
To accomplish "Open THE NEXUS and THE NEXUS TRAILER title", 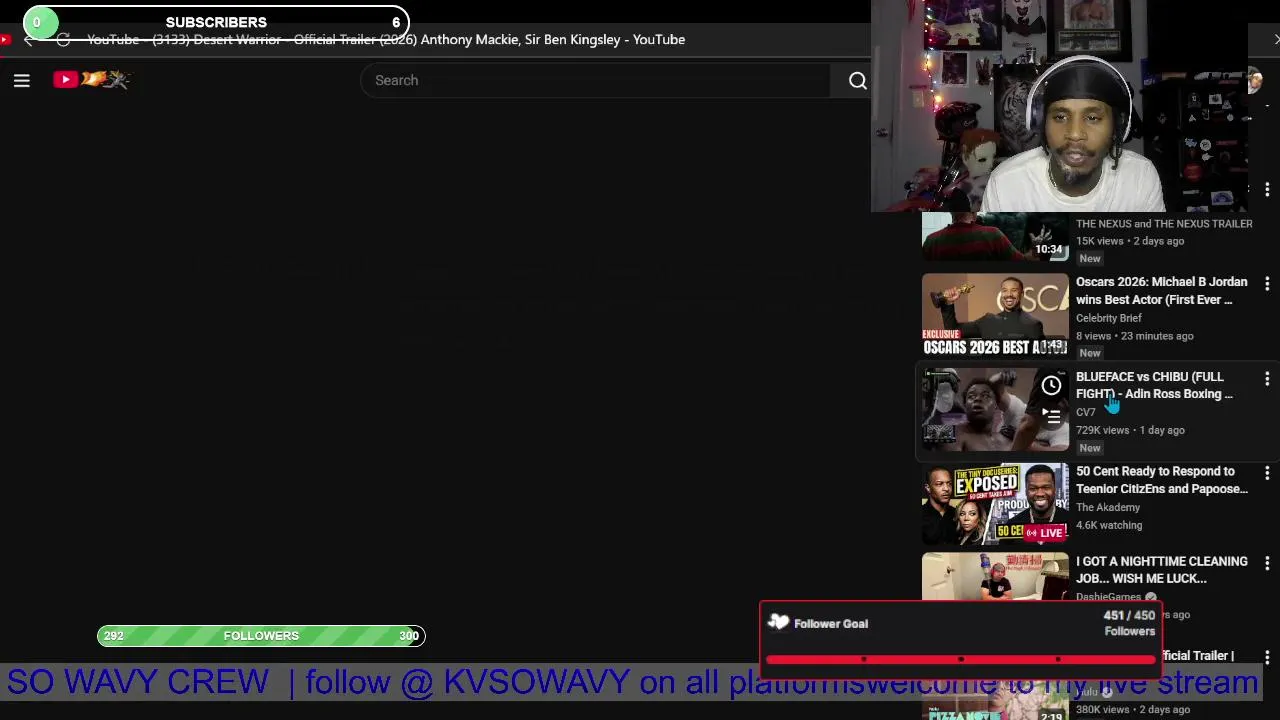I will click(1164, 224).
